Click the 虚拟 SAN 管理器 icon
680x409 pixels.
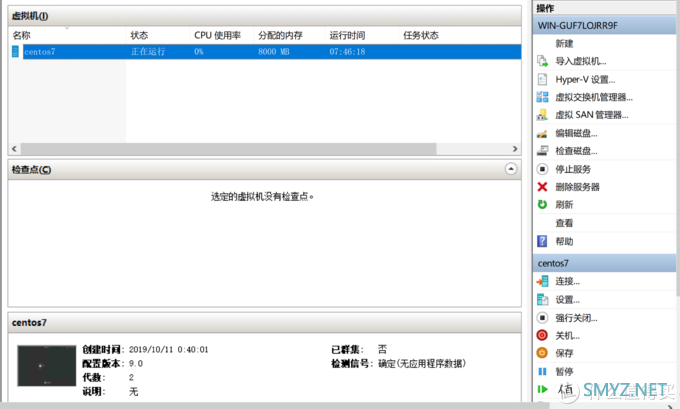[542, 115]
